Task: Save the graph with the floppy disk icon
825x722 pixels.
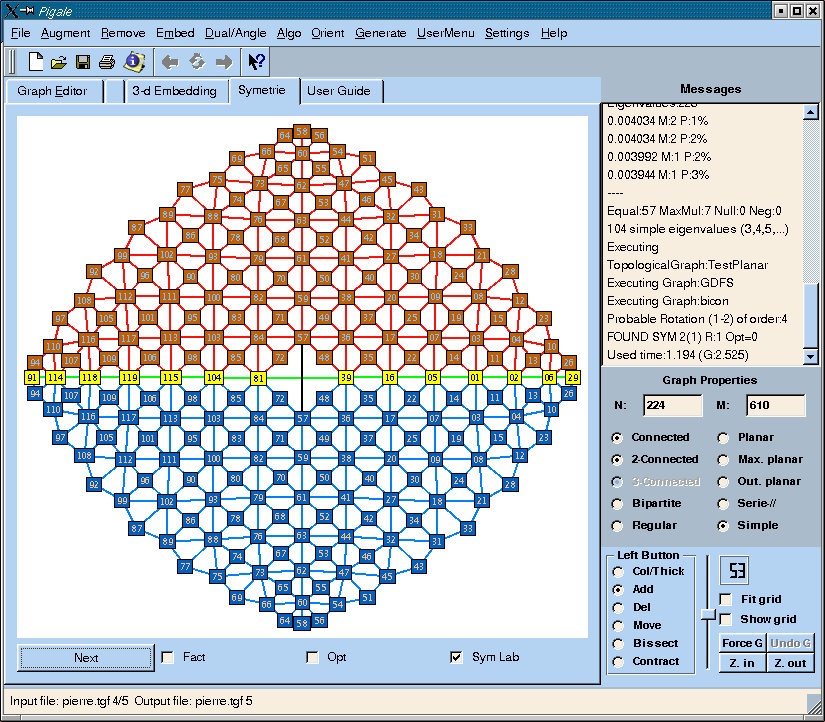Action: [83, 62]
